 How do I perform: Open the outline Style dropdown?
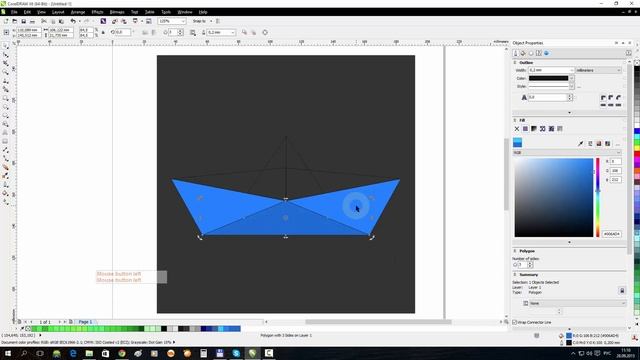pos(571,87)
